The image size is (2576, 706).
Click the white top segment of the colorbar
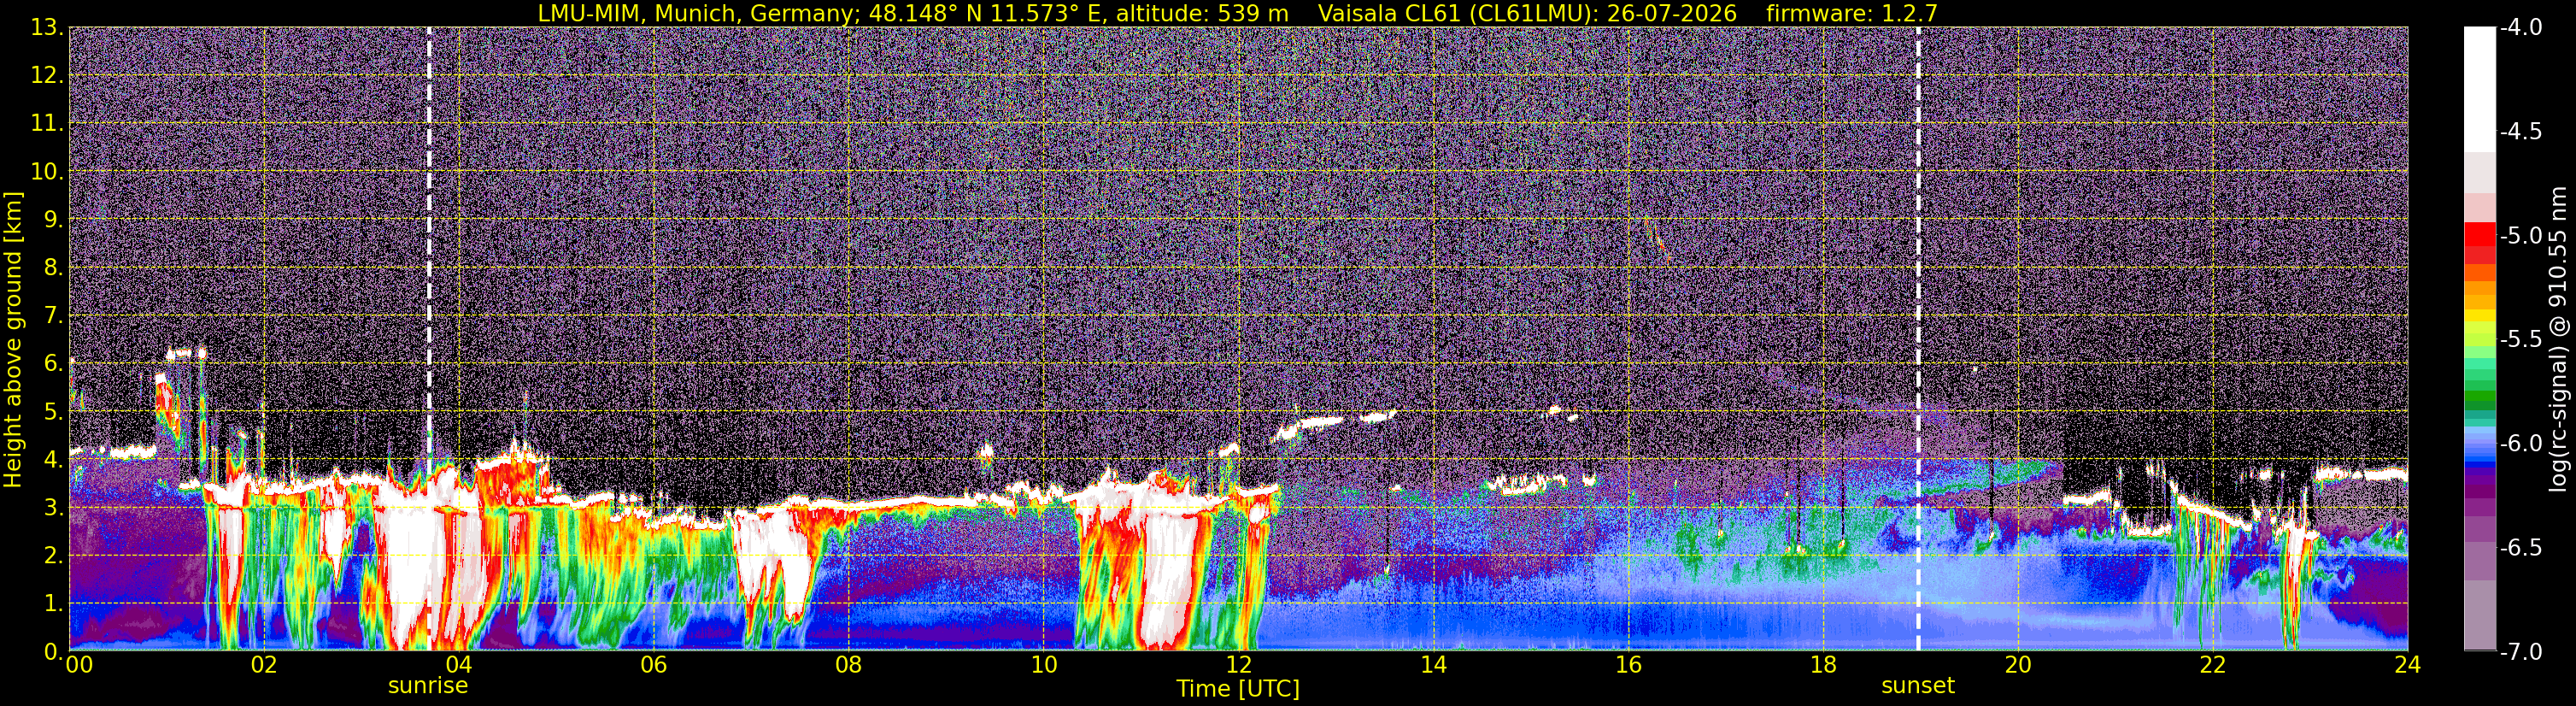pos(2479,89)
